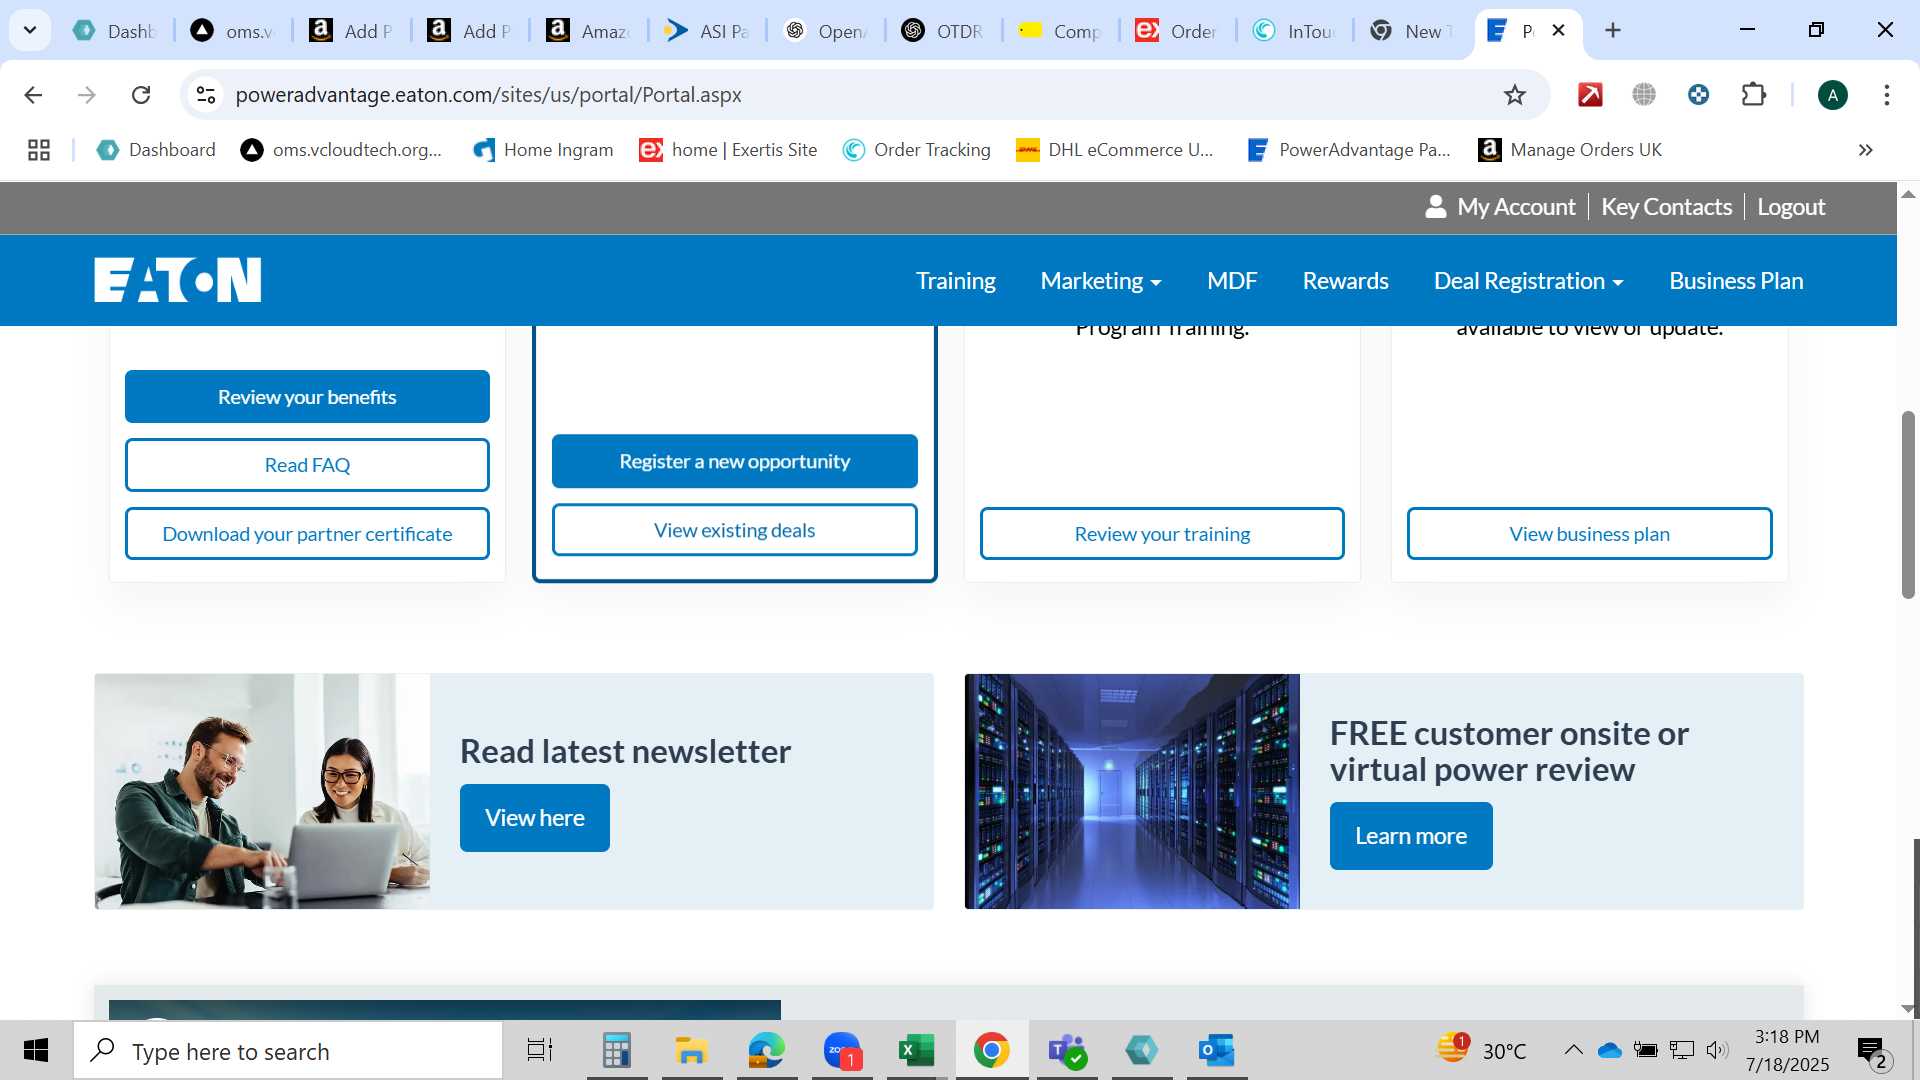Screen dimensions: 1920x1080
Task: Click the View existing deals button
Action: pyautogui.click(x=734, y=530)
